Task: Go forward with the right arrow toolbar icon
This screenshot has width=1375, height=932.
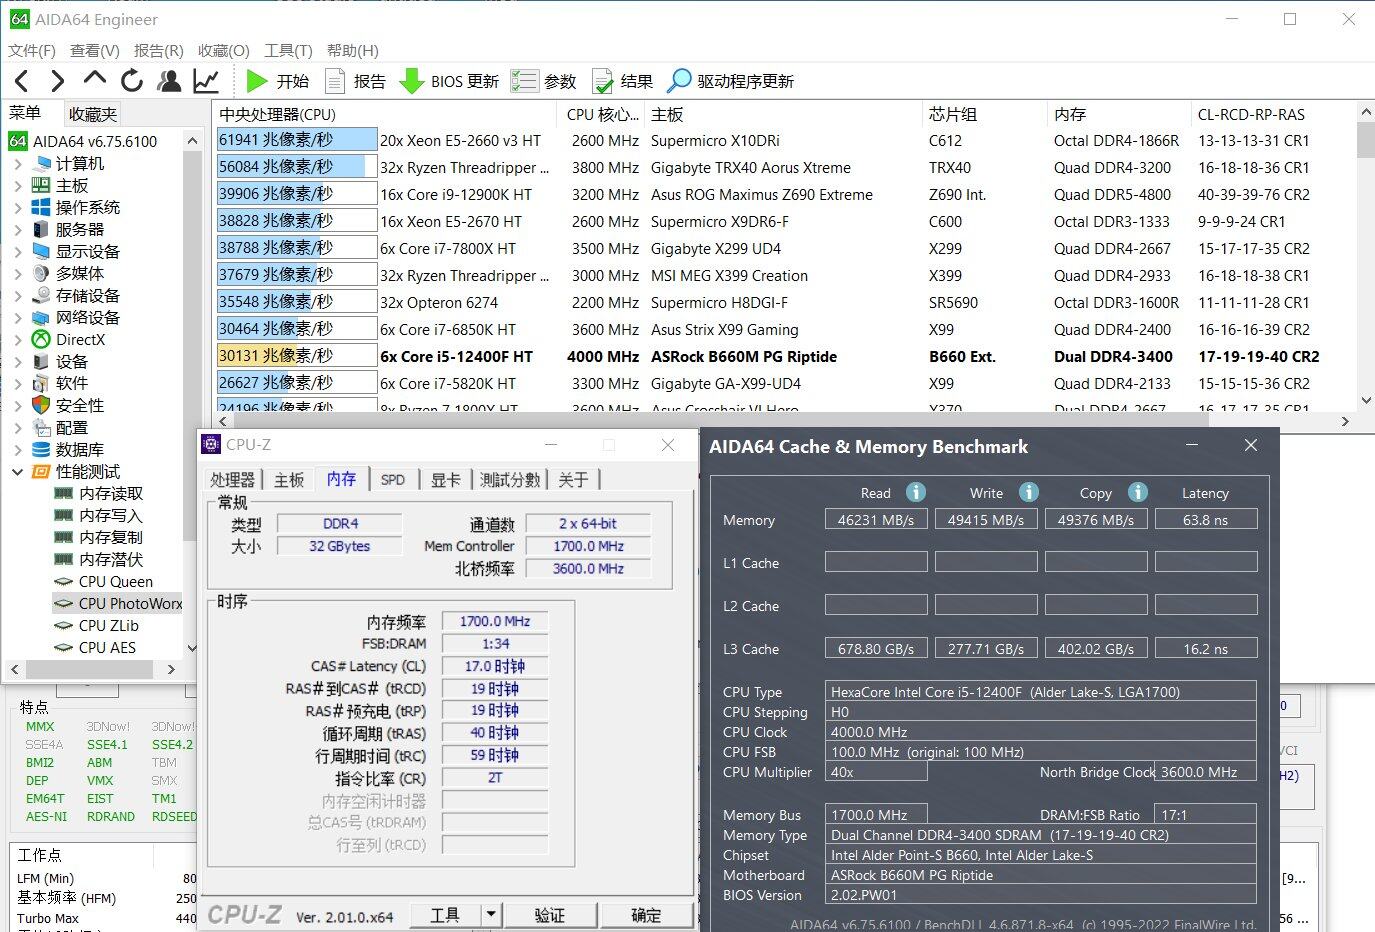Action: pyautogui.click(x=58, y=81)
